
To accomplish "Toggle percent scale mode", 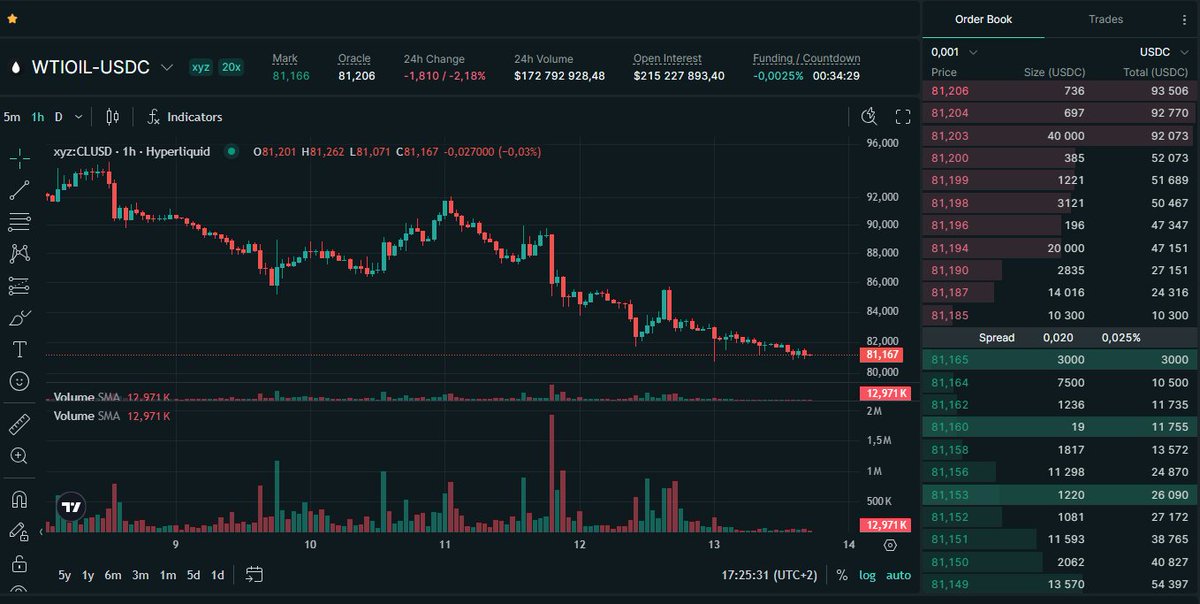I will pyautogui.click(x=842, y=576).
